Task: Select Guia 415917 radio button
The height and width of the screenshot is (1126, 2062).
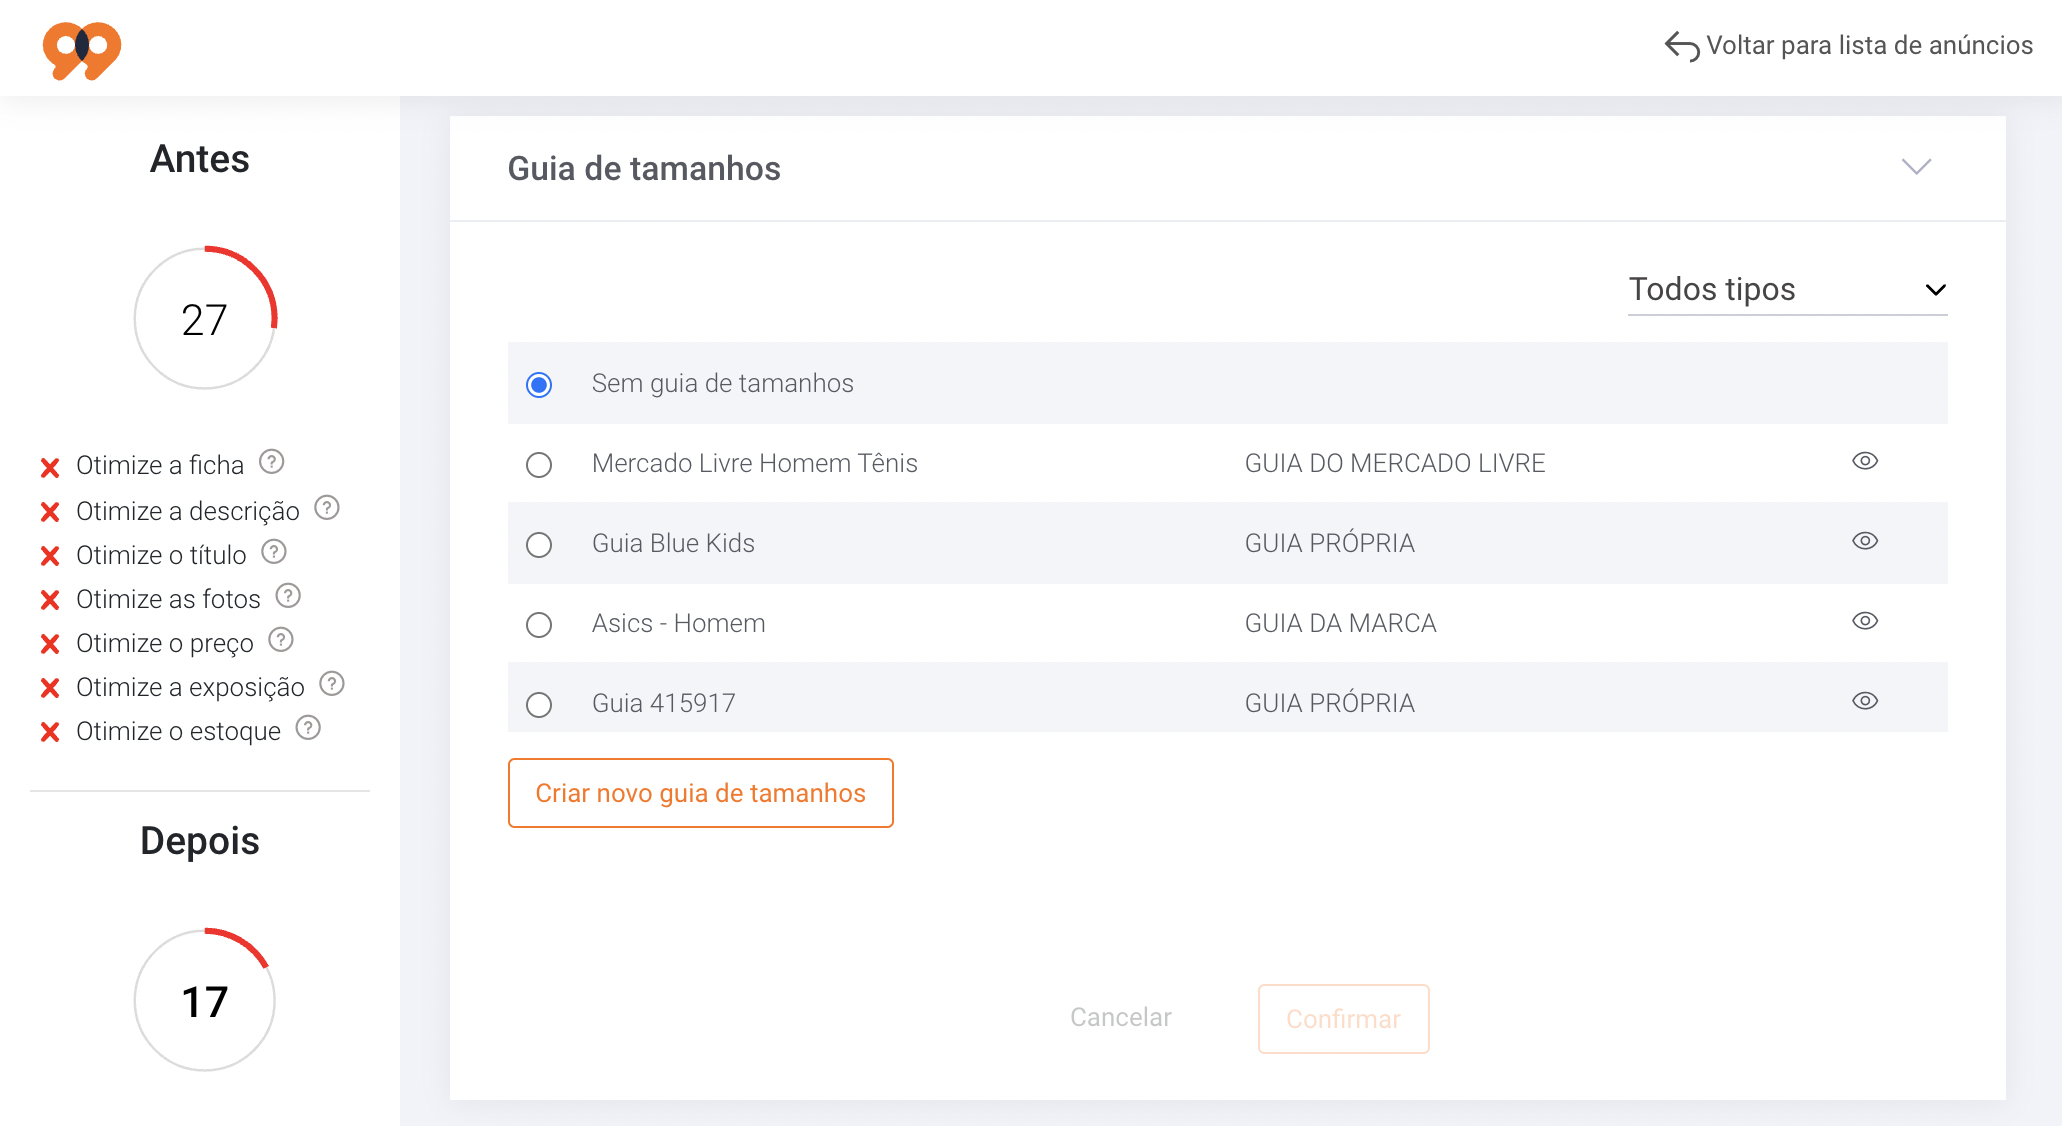Action: pyautogui.click(x=539, y=705)
